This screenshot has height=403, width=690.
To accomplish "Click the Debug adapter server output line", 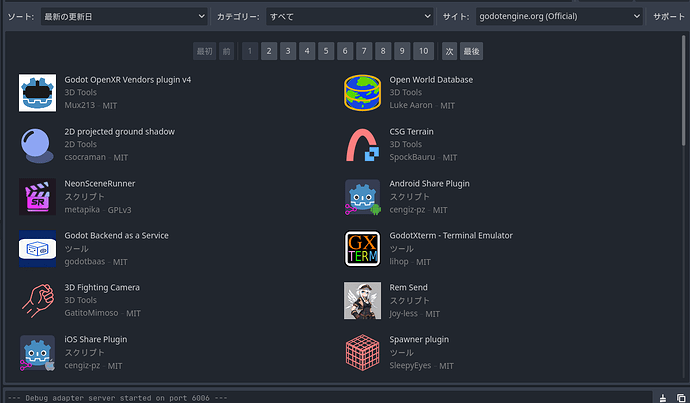I will pyautogui.click(x=117, y=398).
